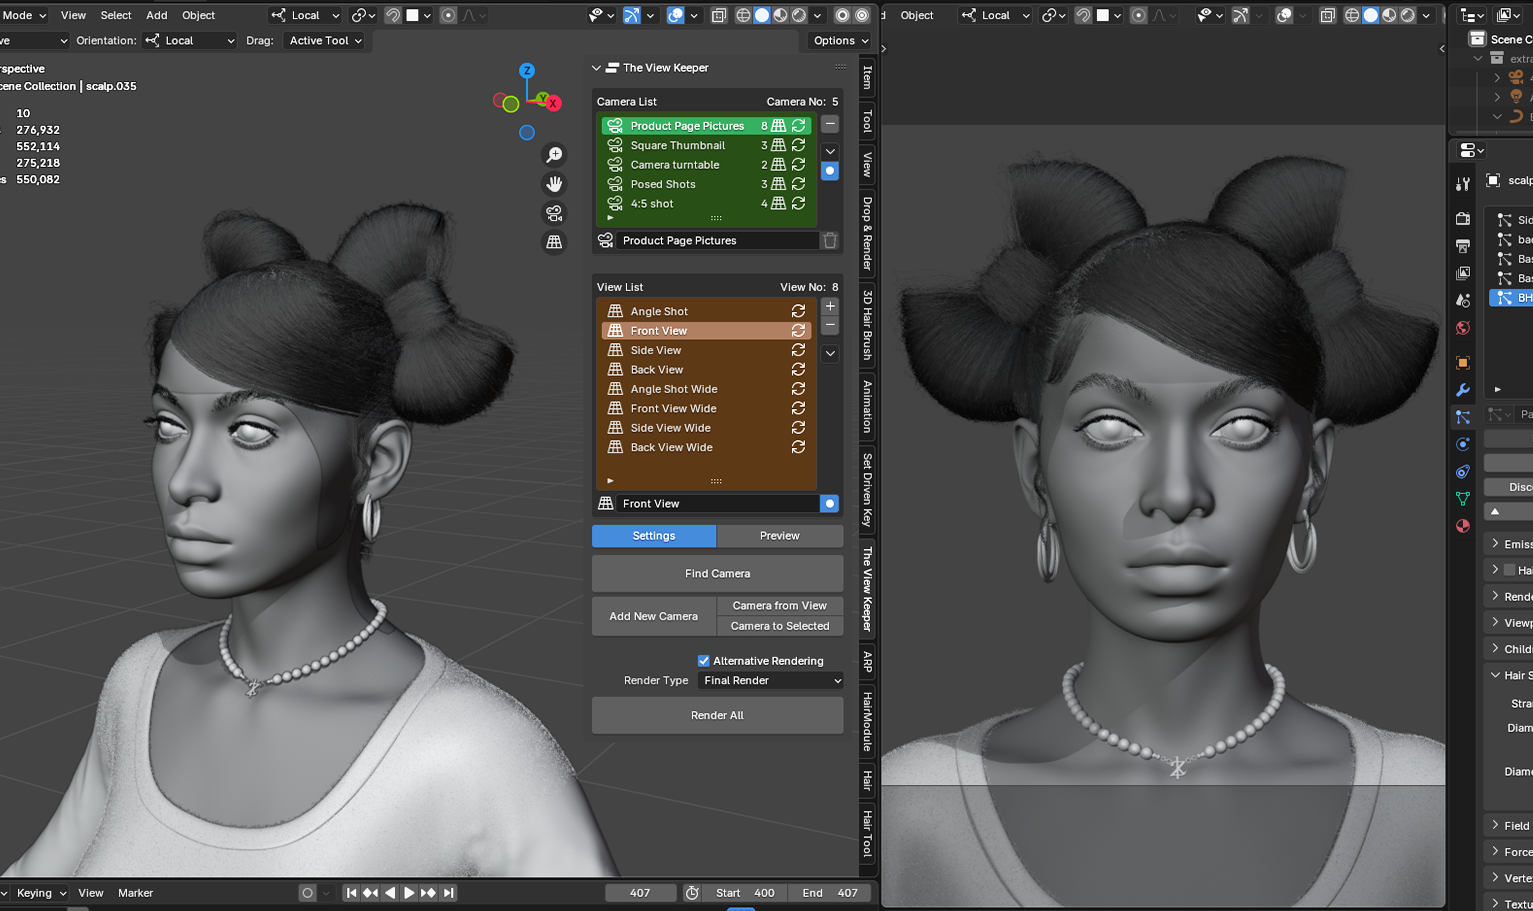Open the Marker menu in the timeline
1533x911 pixels.
[x=135, y=893]
